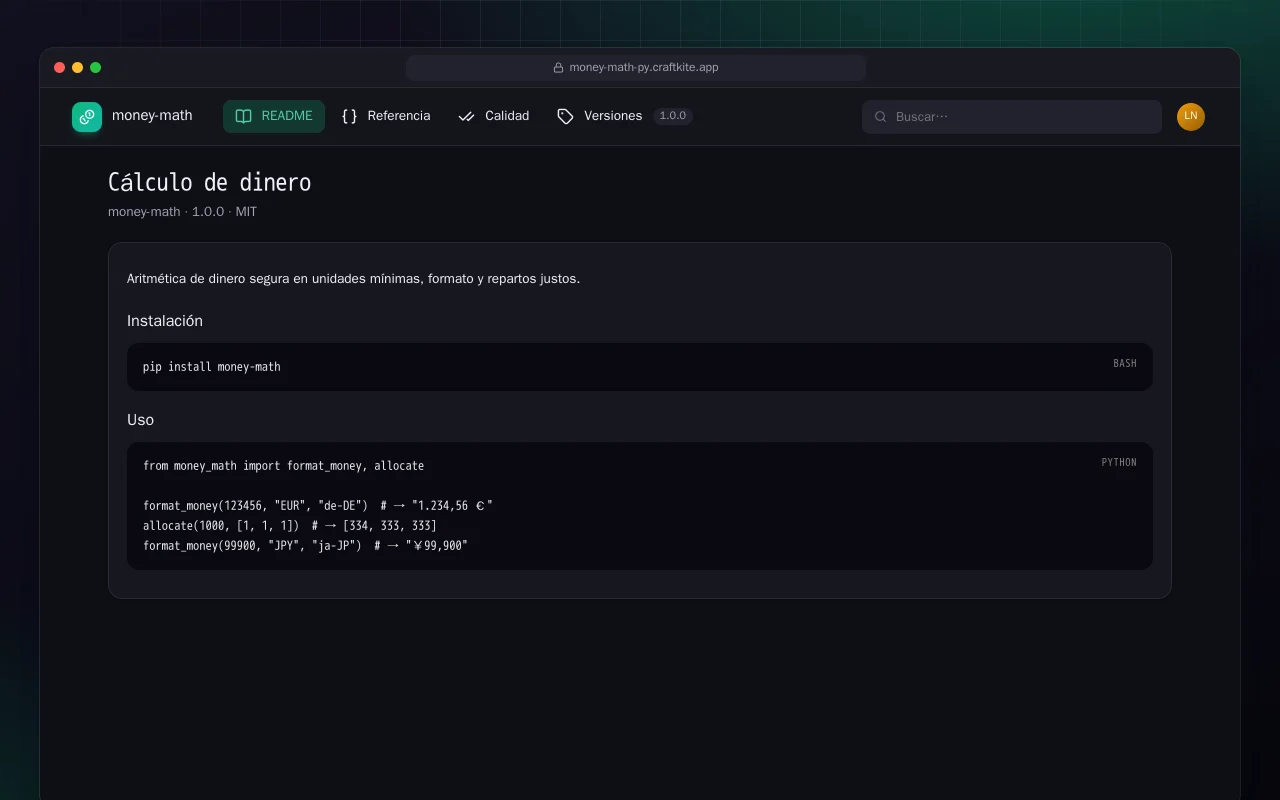
Task: Click the double-check Calidad icon
Action: [466, 116]
